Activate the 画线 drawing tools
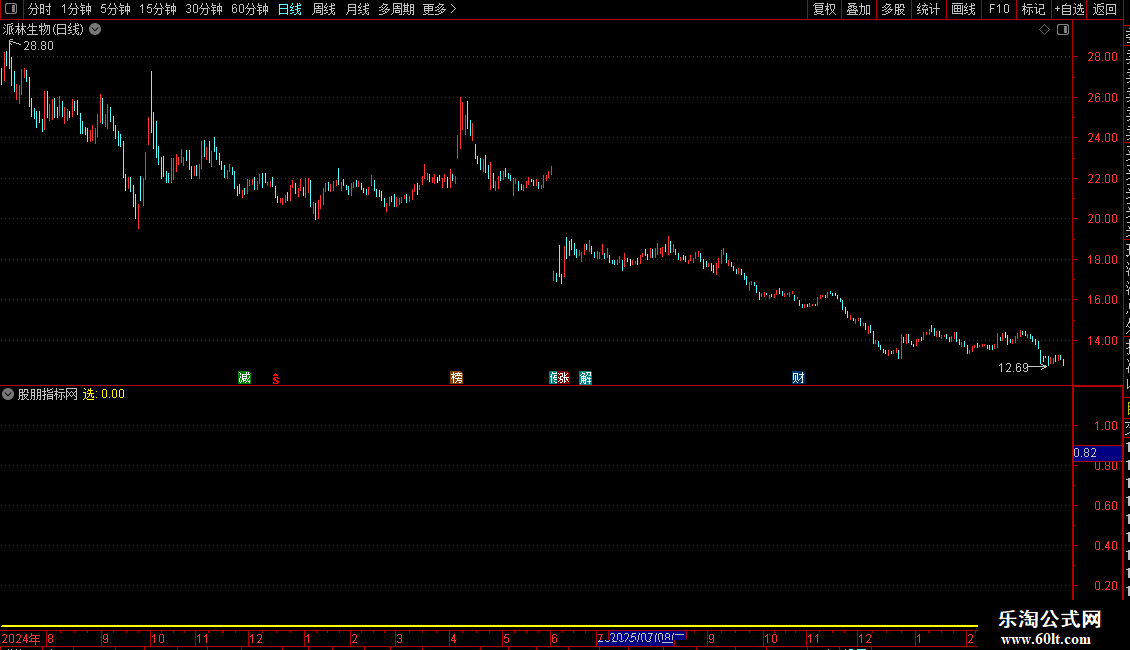The width and height of the screenshot is (1130, 650). coord(964,9)
